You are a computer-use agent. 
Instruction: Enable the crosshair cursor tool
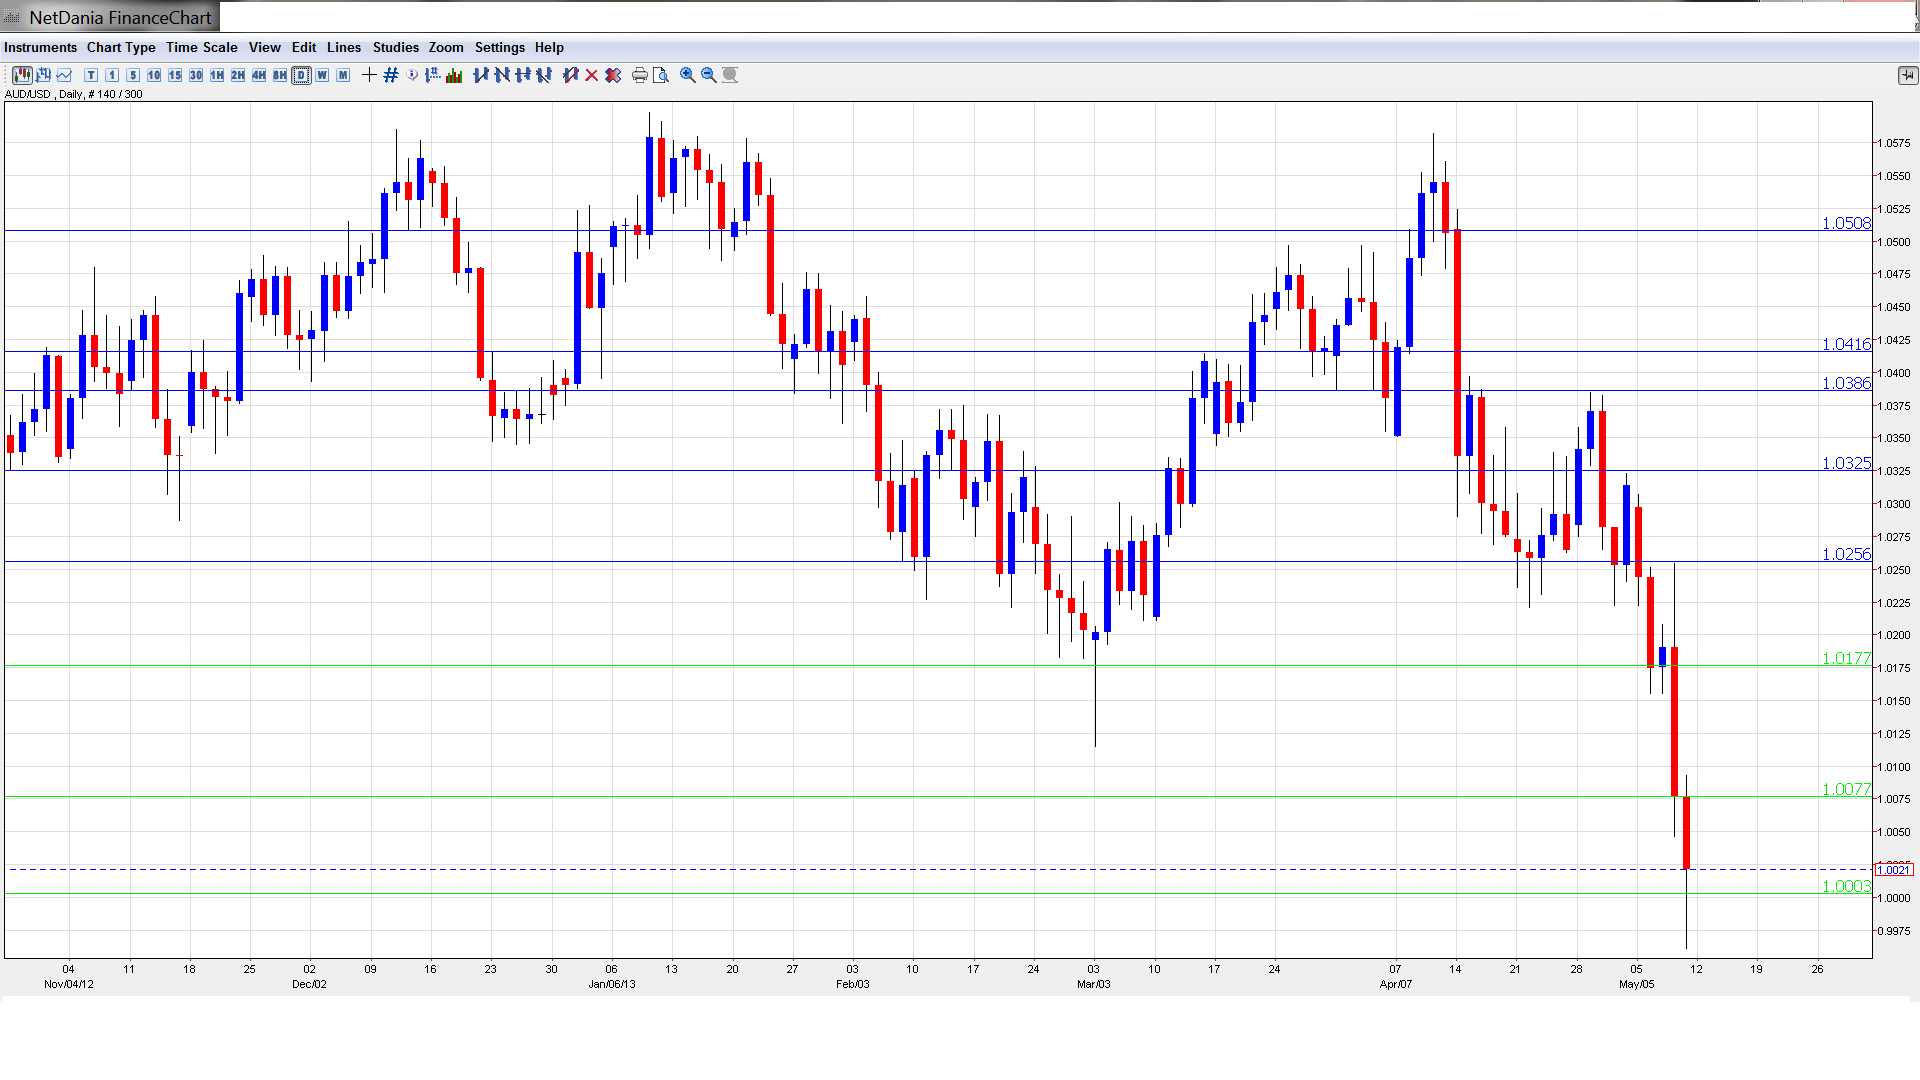(368, 75)
